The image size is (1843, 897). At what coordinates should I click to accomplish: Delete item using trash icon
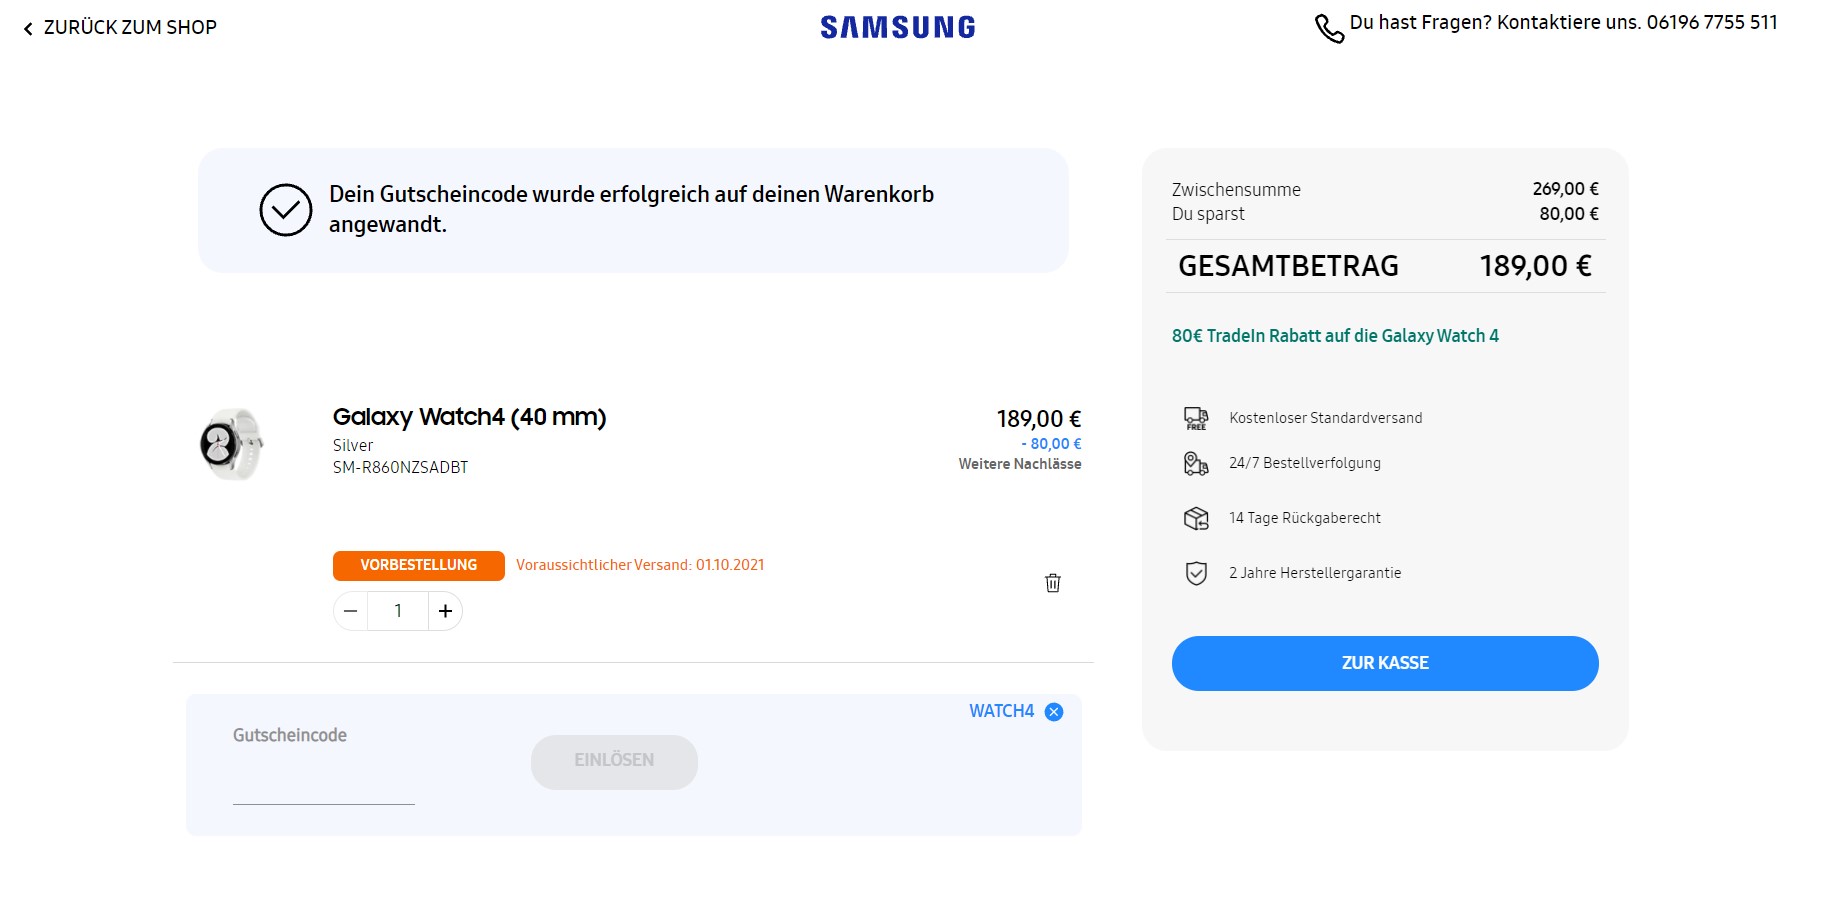point(1053,583)
